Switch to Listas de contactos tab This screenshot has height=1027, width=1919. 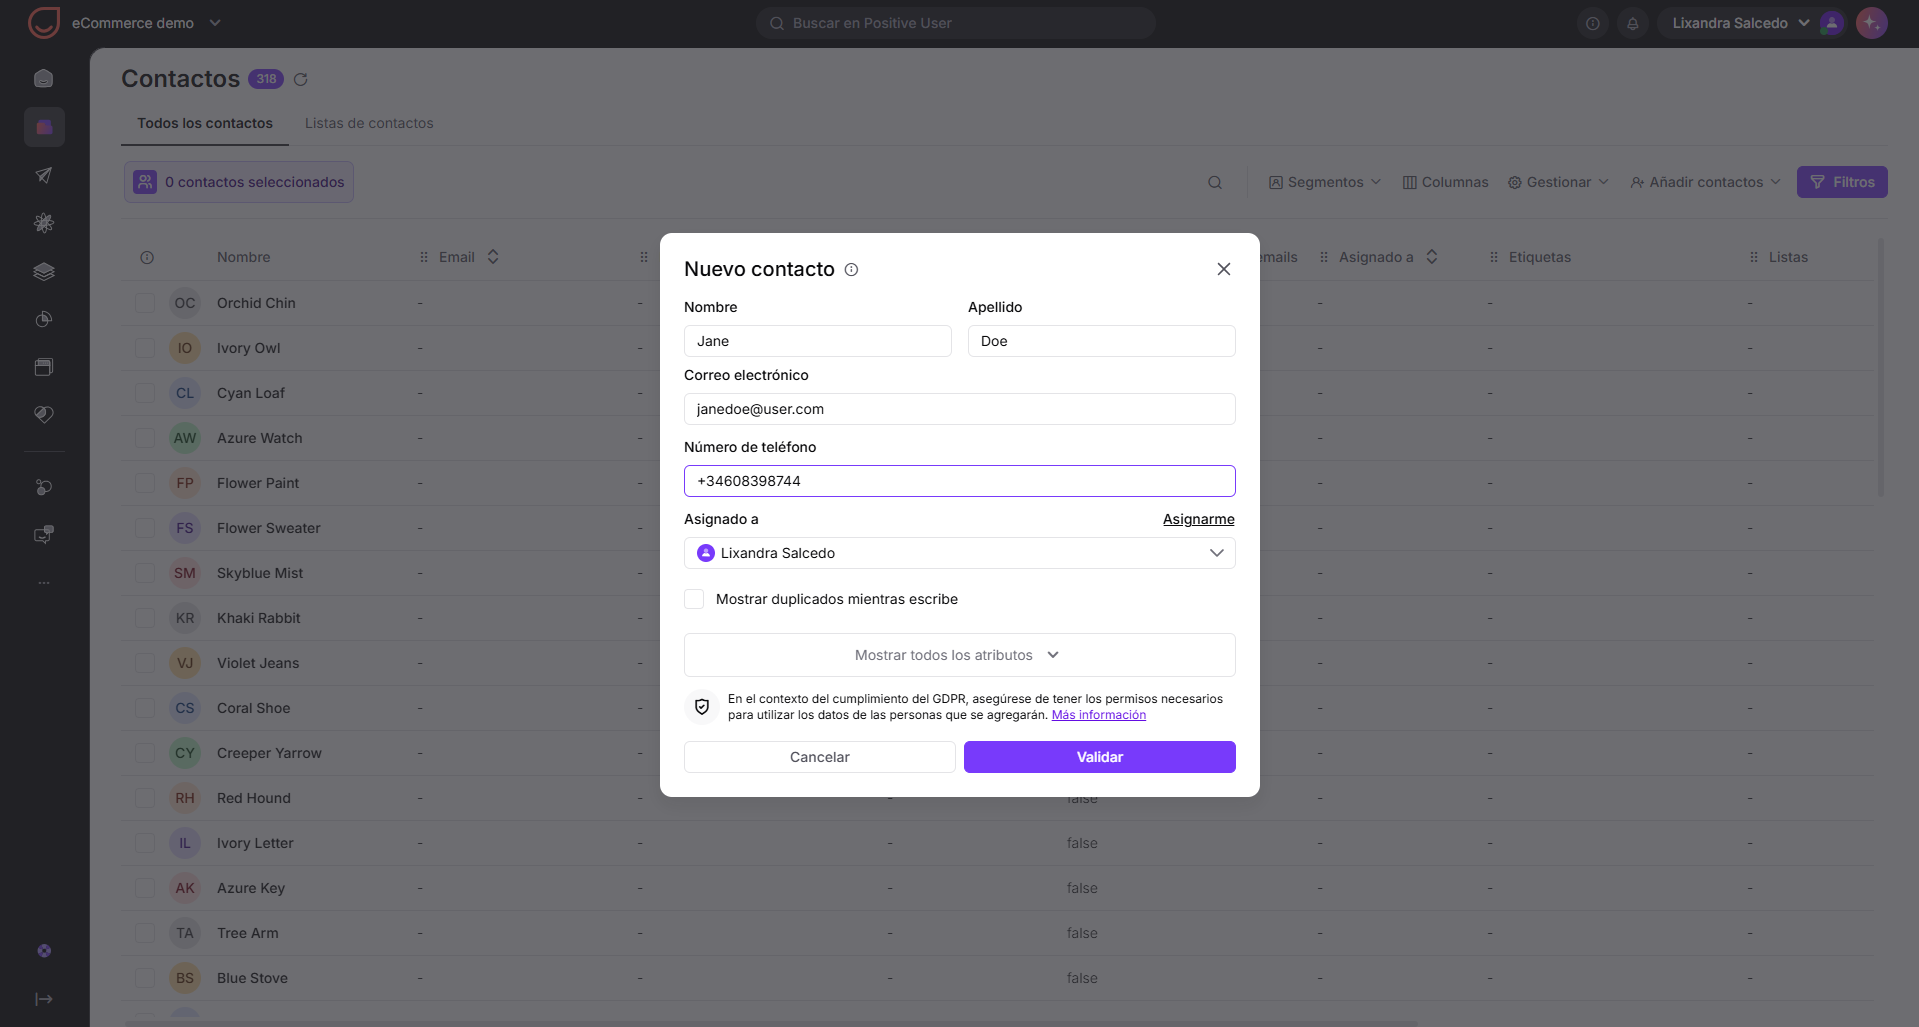click(369, 123)
